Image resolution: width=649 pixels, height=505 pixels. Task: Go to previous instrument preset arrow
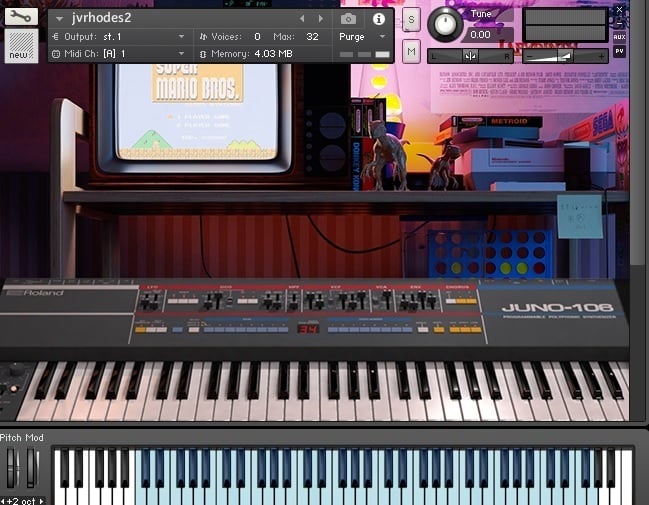pos(302,19)
